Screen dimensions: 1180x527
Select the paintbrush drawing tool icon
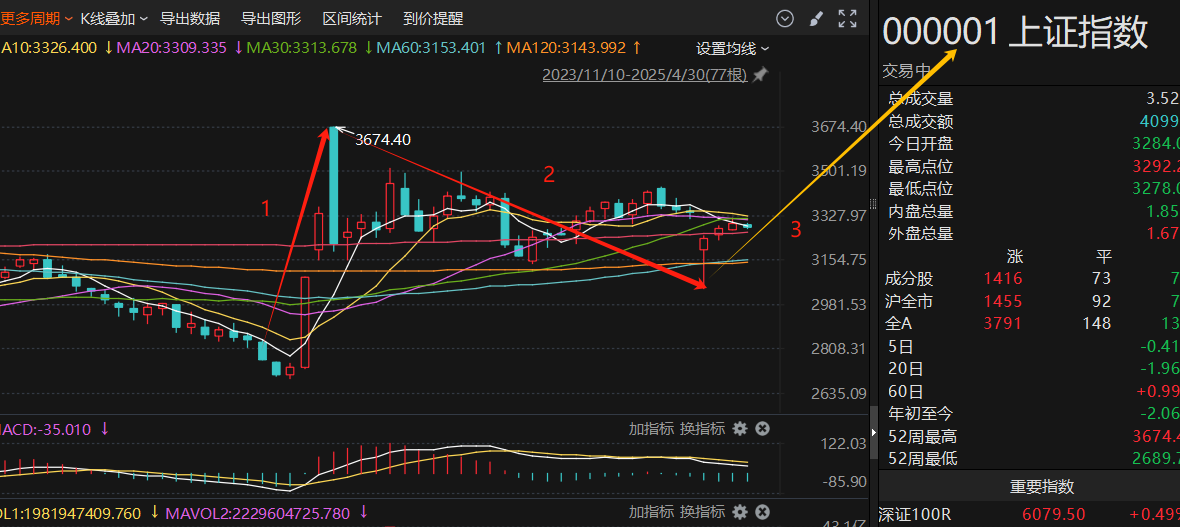click(x=817, y=19)
